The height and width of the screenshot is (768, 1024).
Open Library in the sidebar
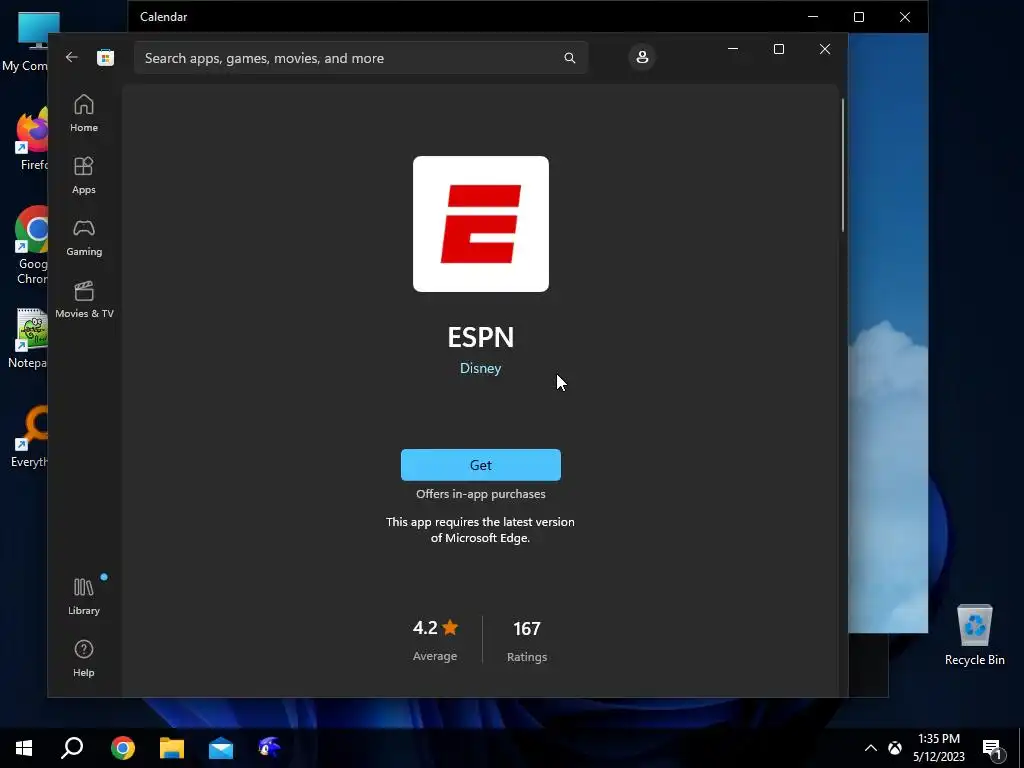coord(84,596)
